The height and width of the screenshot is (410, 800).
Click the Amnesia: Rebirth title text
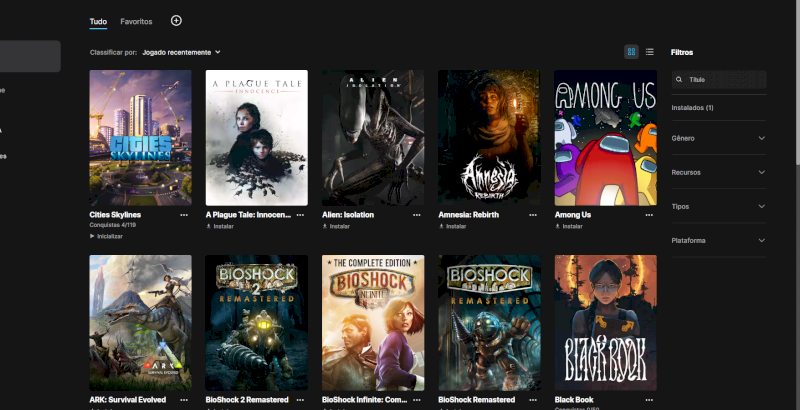pos(468,215)
